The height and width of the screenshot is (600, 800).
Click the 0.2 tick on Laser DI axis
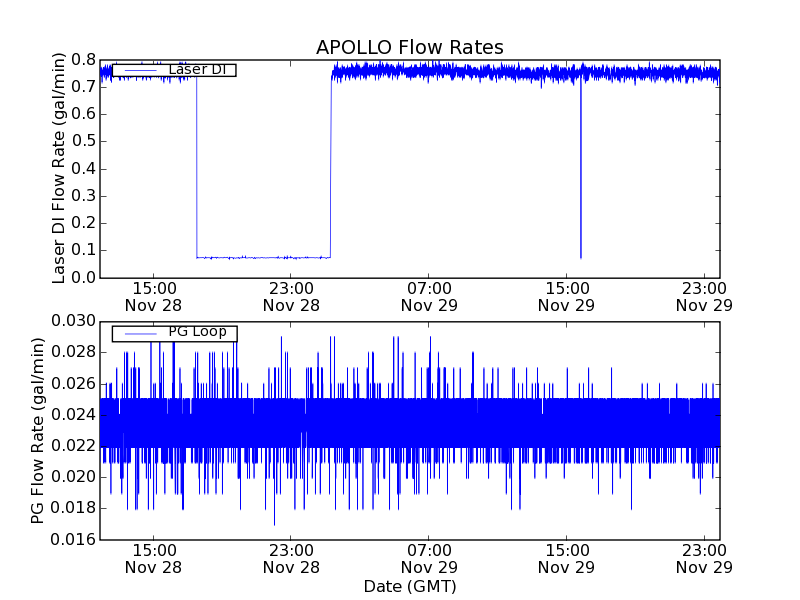(x=84, y=223)
